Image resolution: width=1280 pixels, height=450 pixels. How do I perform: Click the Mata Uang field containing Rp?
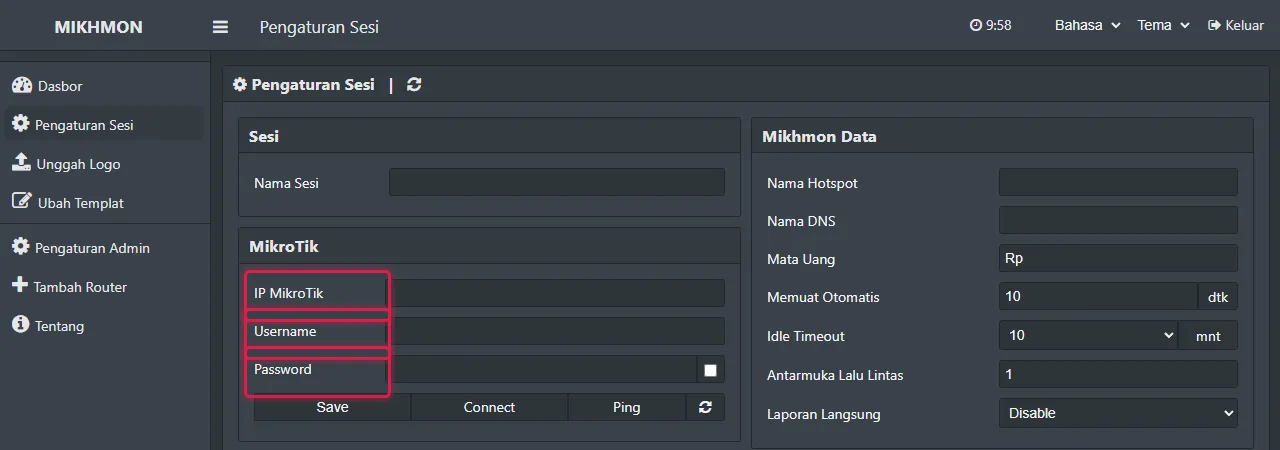1118,258
